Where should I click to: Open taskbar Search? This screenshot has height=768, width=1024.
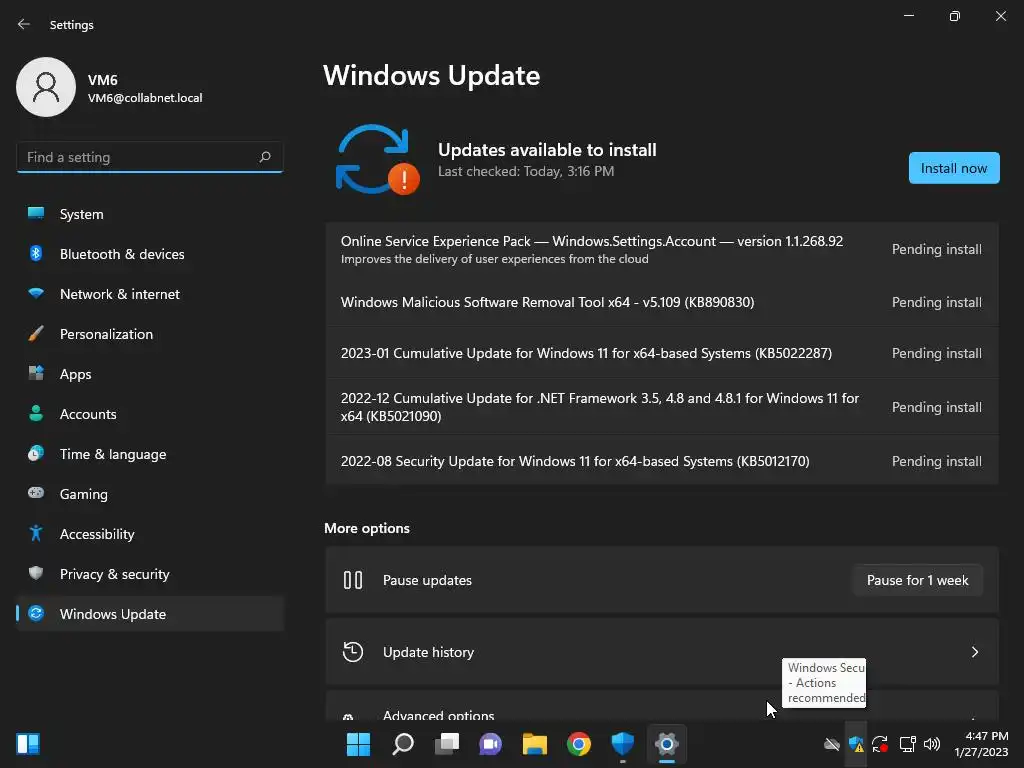[402, 744]
